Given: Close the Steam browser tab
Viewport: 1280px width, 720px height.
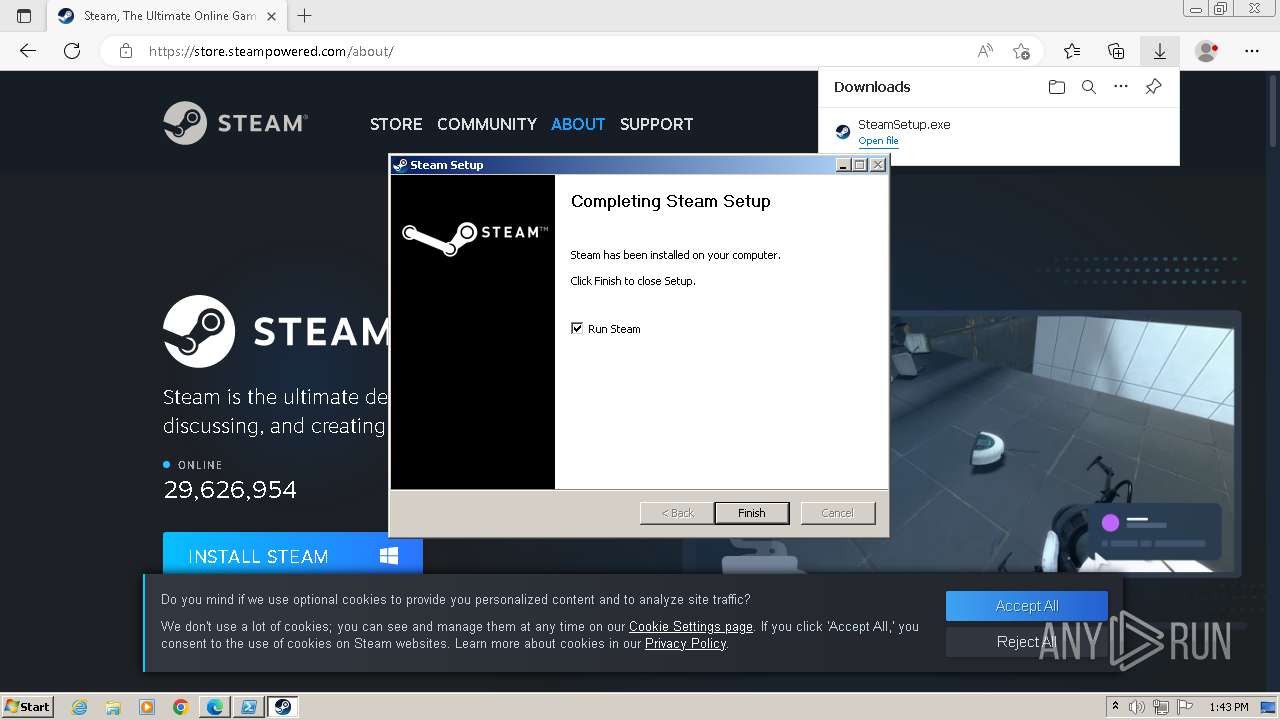Looking at the screenshot, I should point(272,16).
